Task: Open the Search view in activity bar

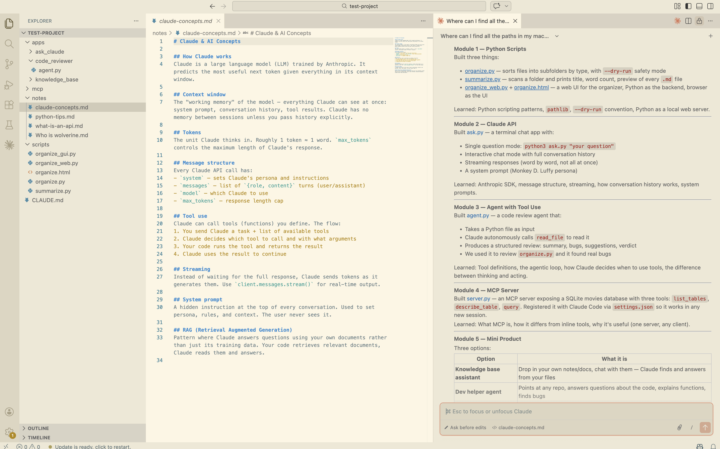Action: tap(9, 44)
